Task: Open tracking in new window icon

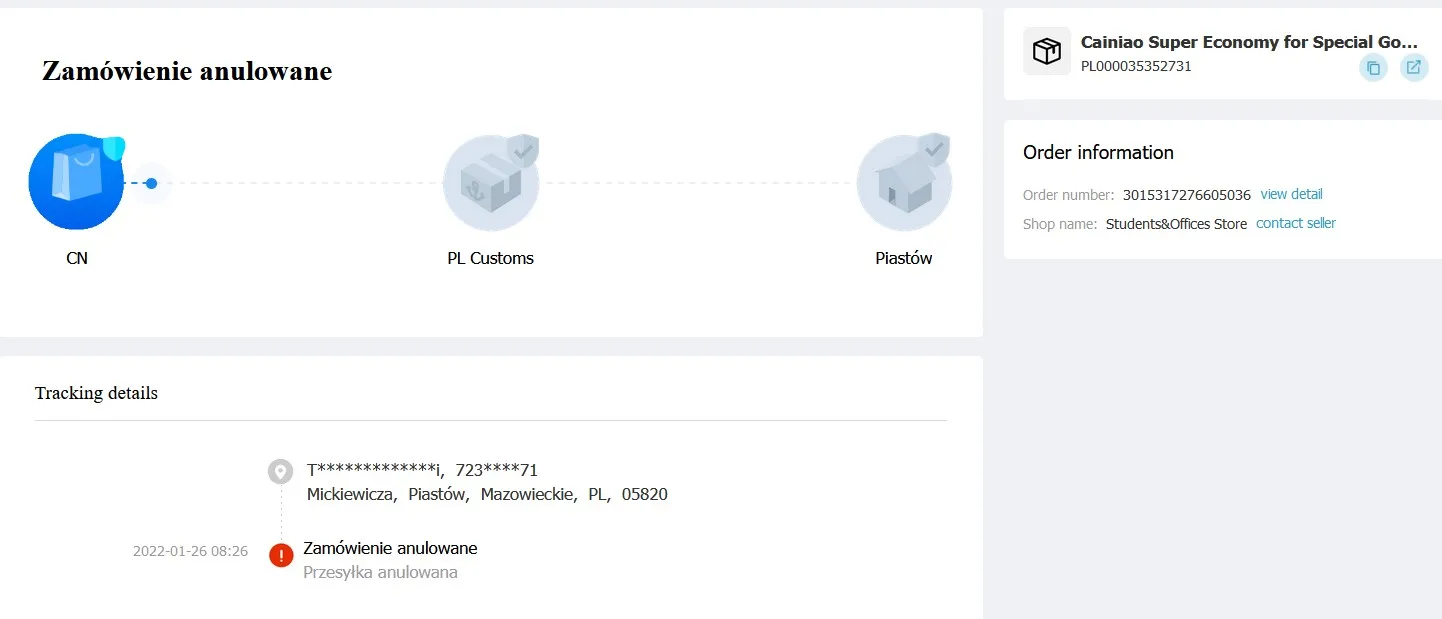Action: [1413, 68]
